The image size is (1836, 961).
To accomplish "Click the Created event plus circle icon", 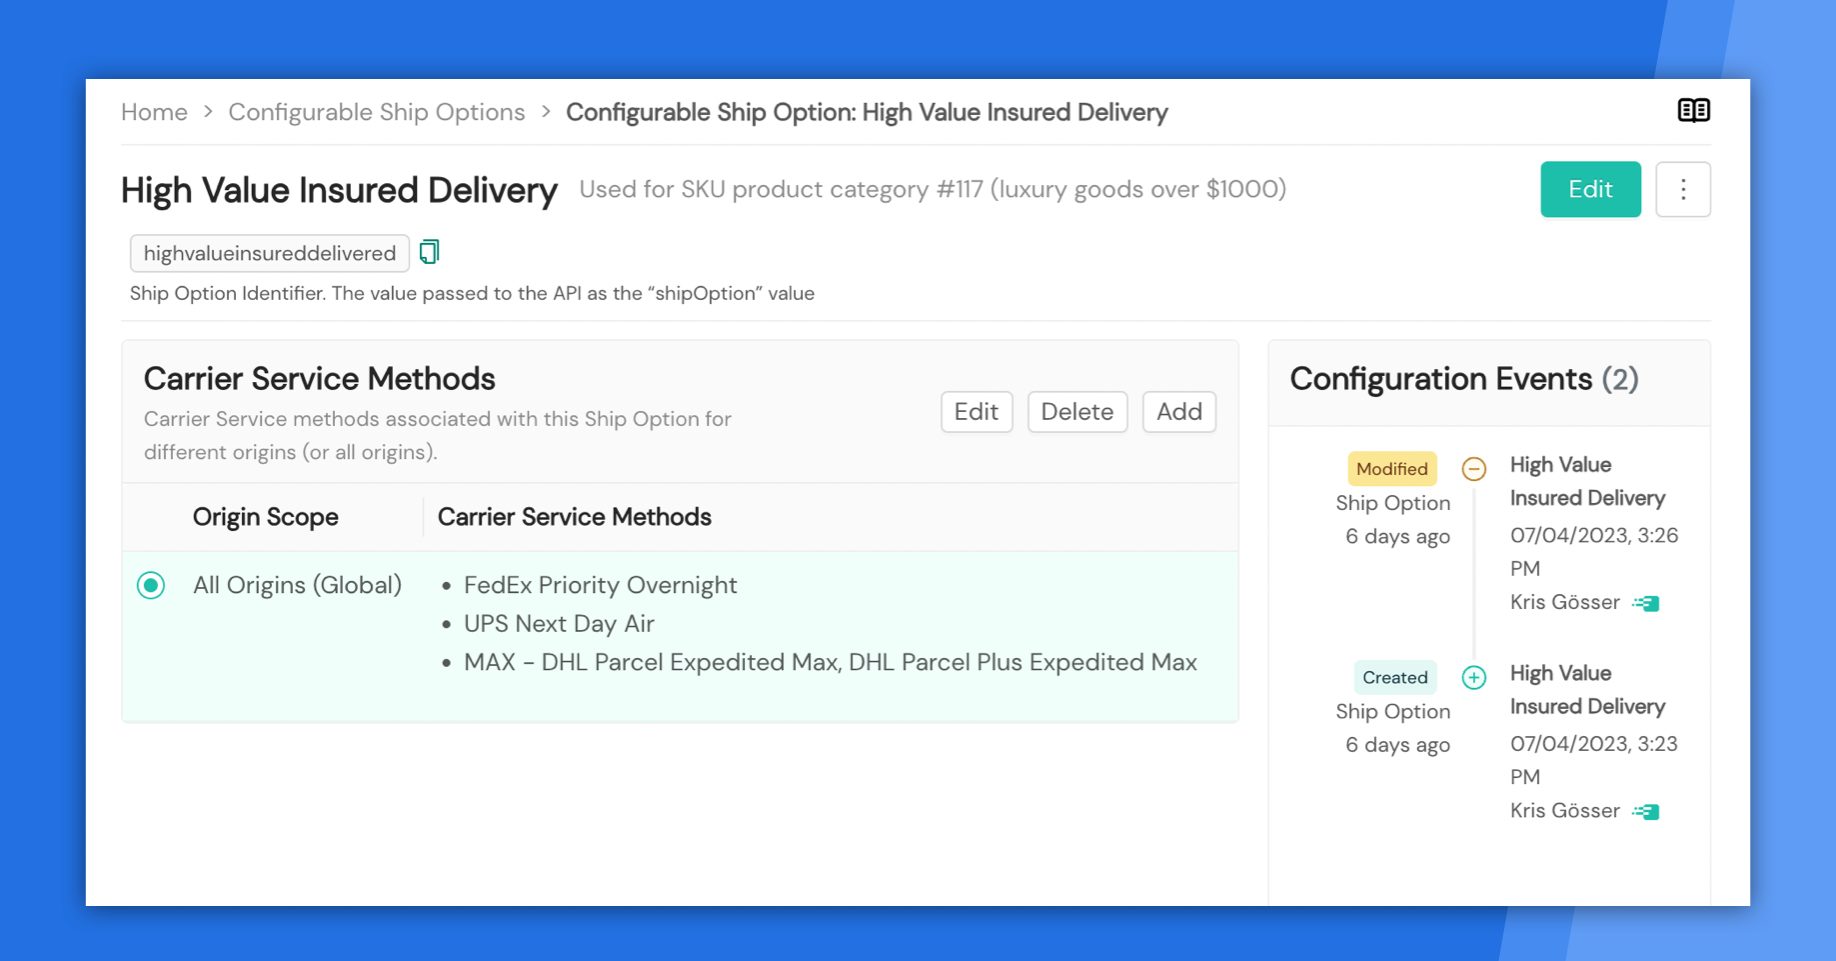I will click(1473, 678).
